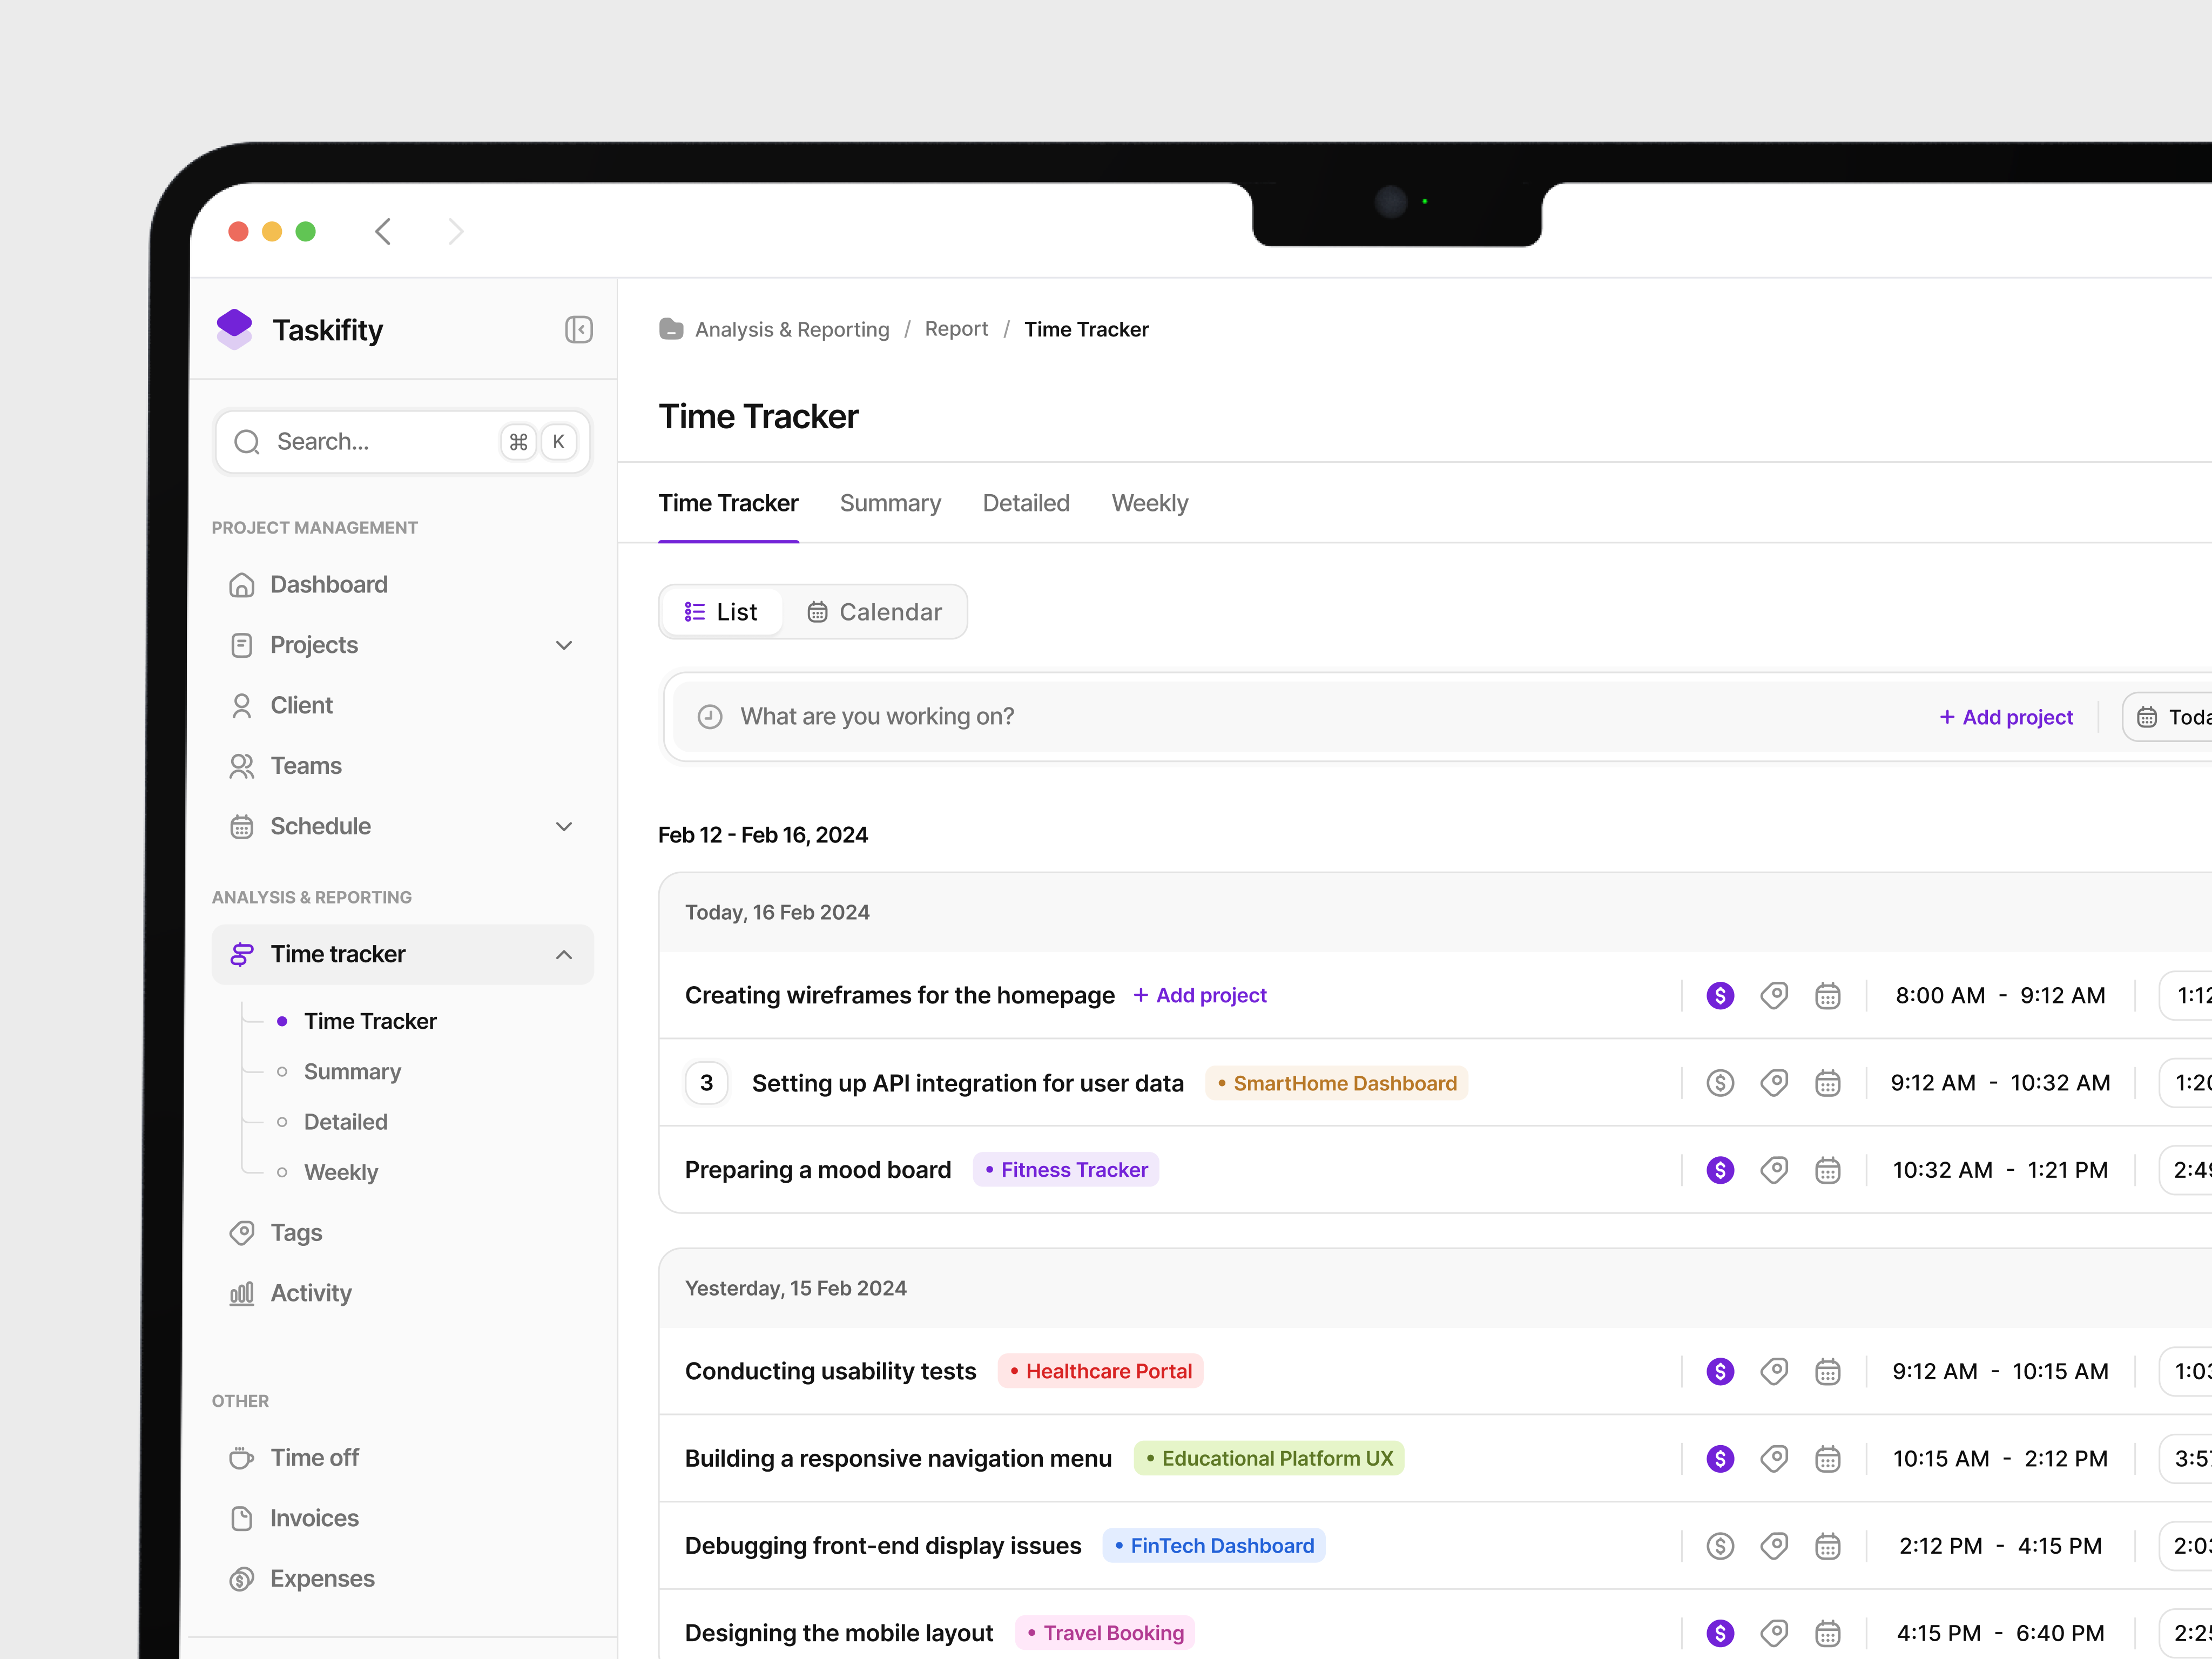Click the SmartHome Dashboard project tag
This screenshot has width=2212, height=1659.
(x=1336, y=1083)
